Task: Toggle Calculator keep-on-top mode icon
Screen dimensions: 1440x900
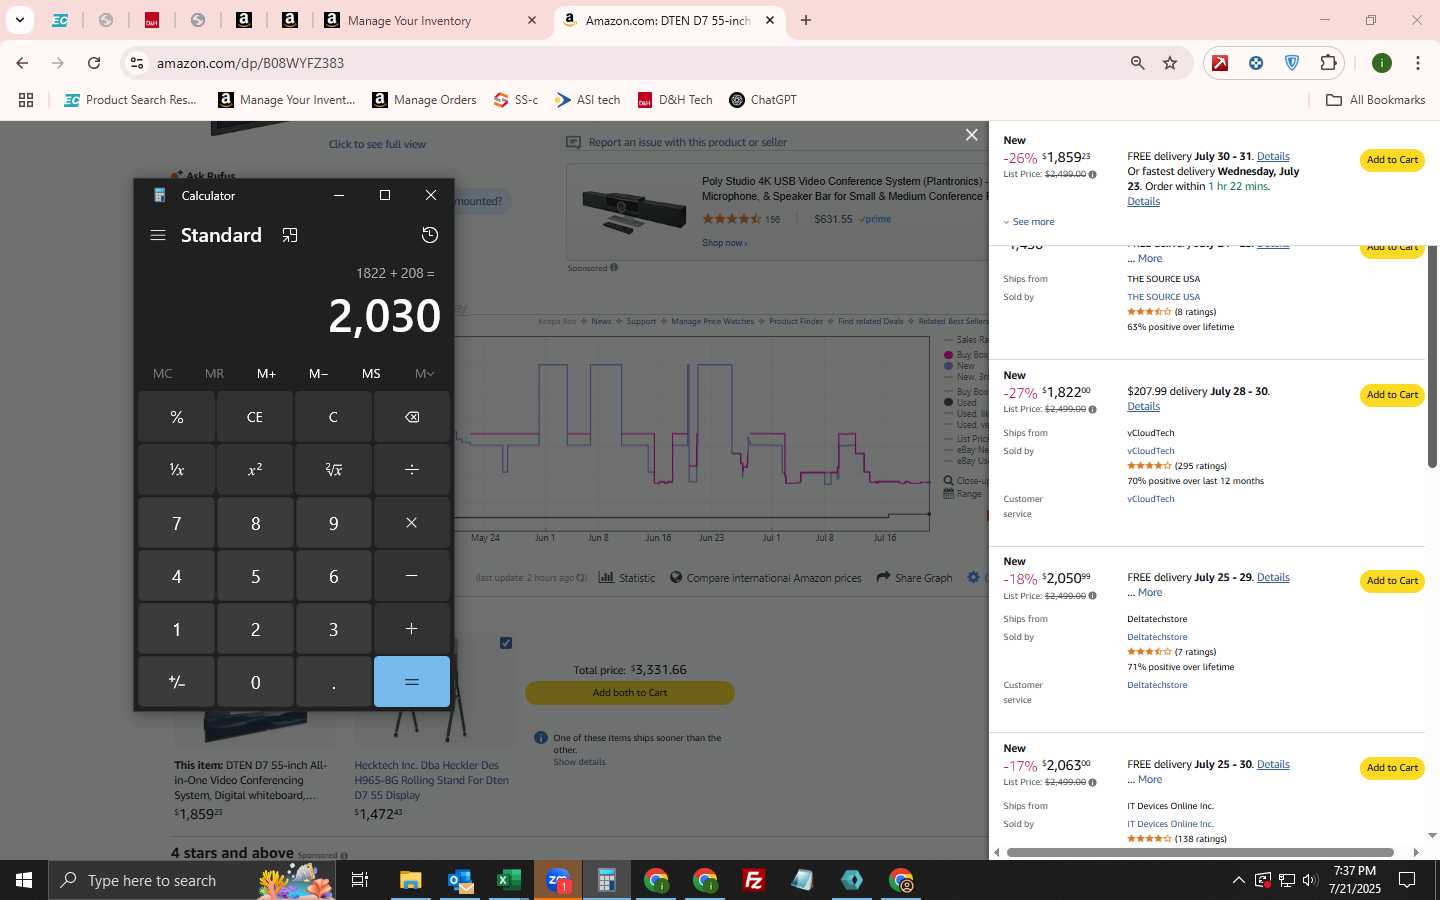Action: [290, 235]
